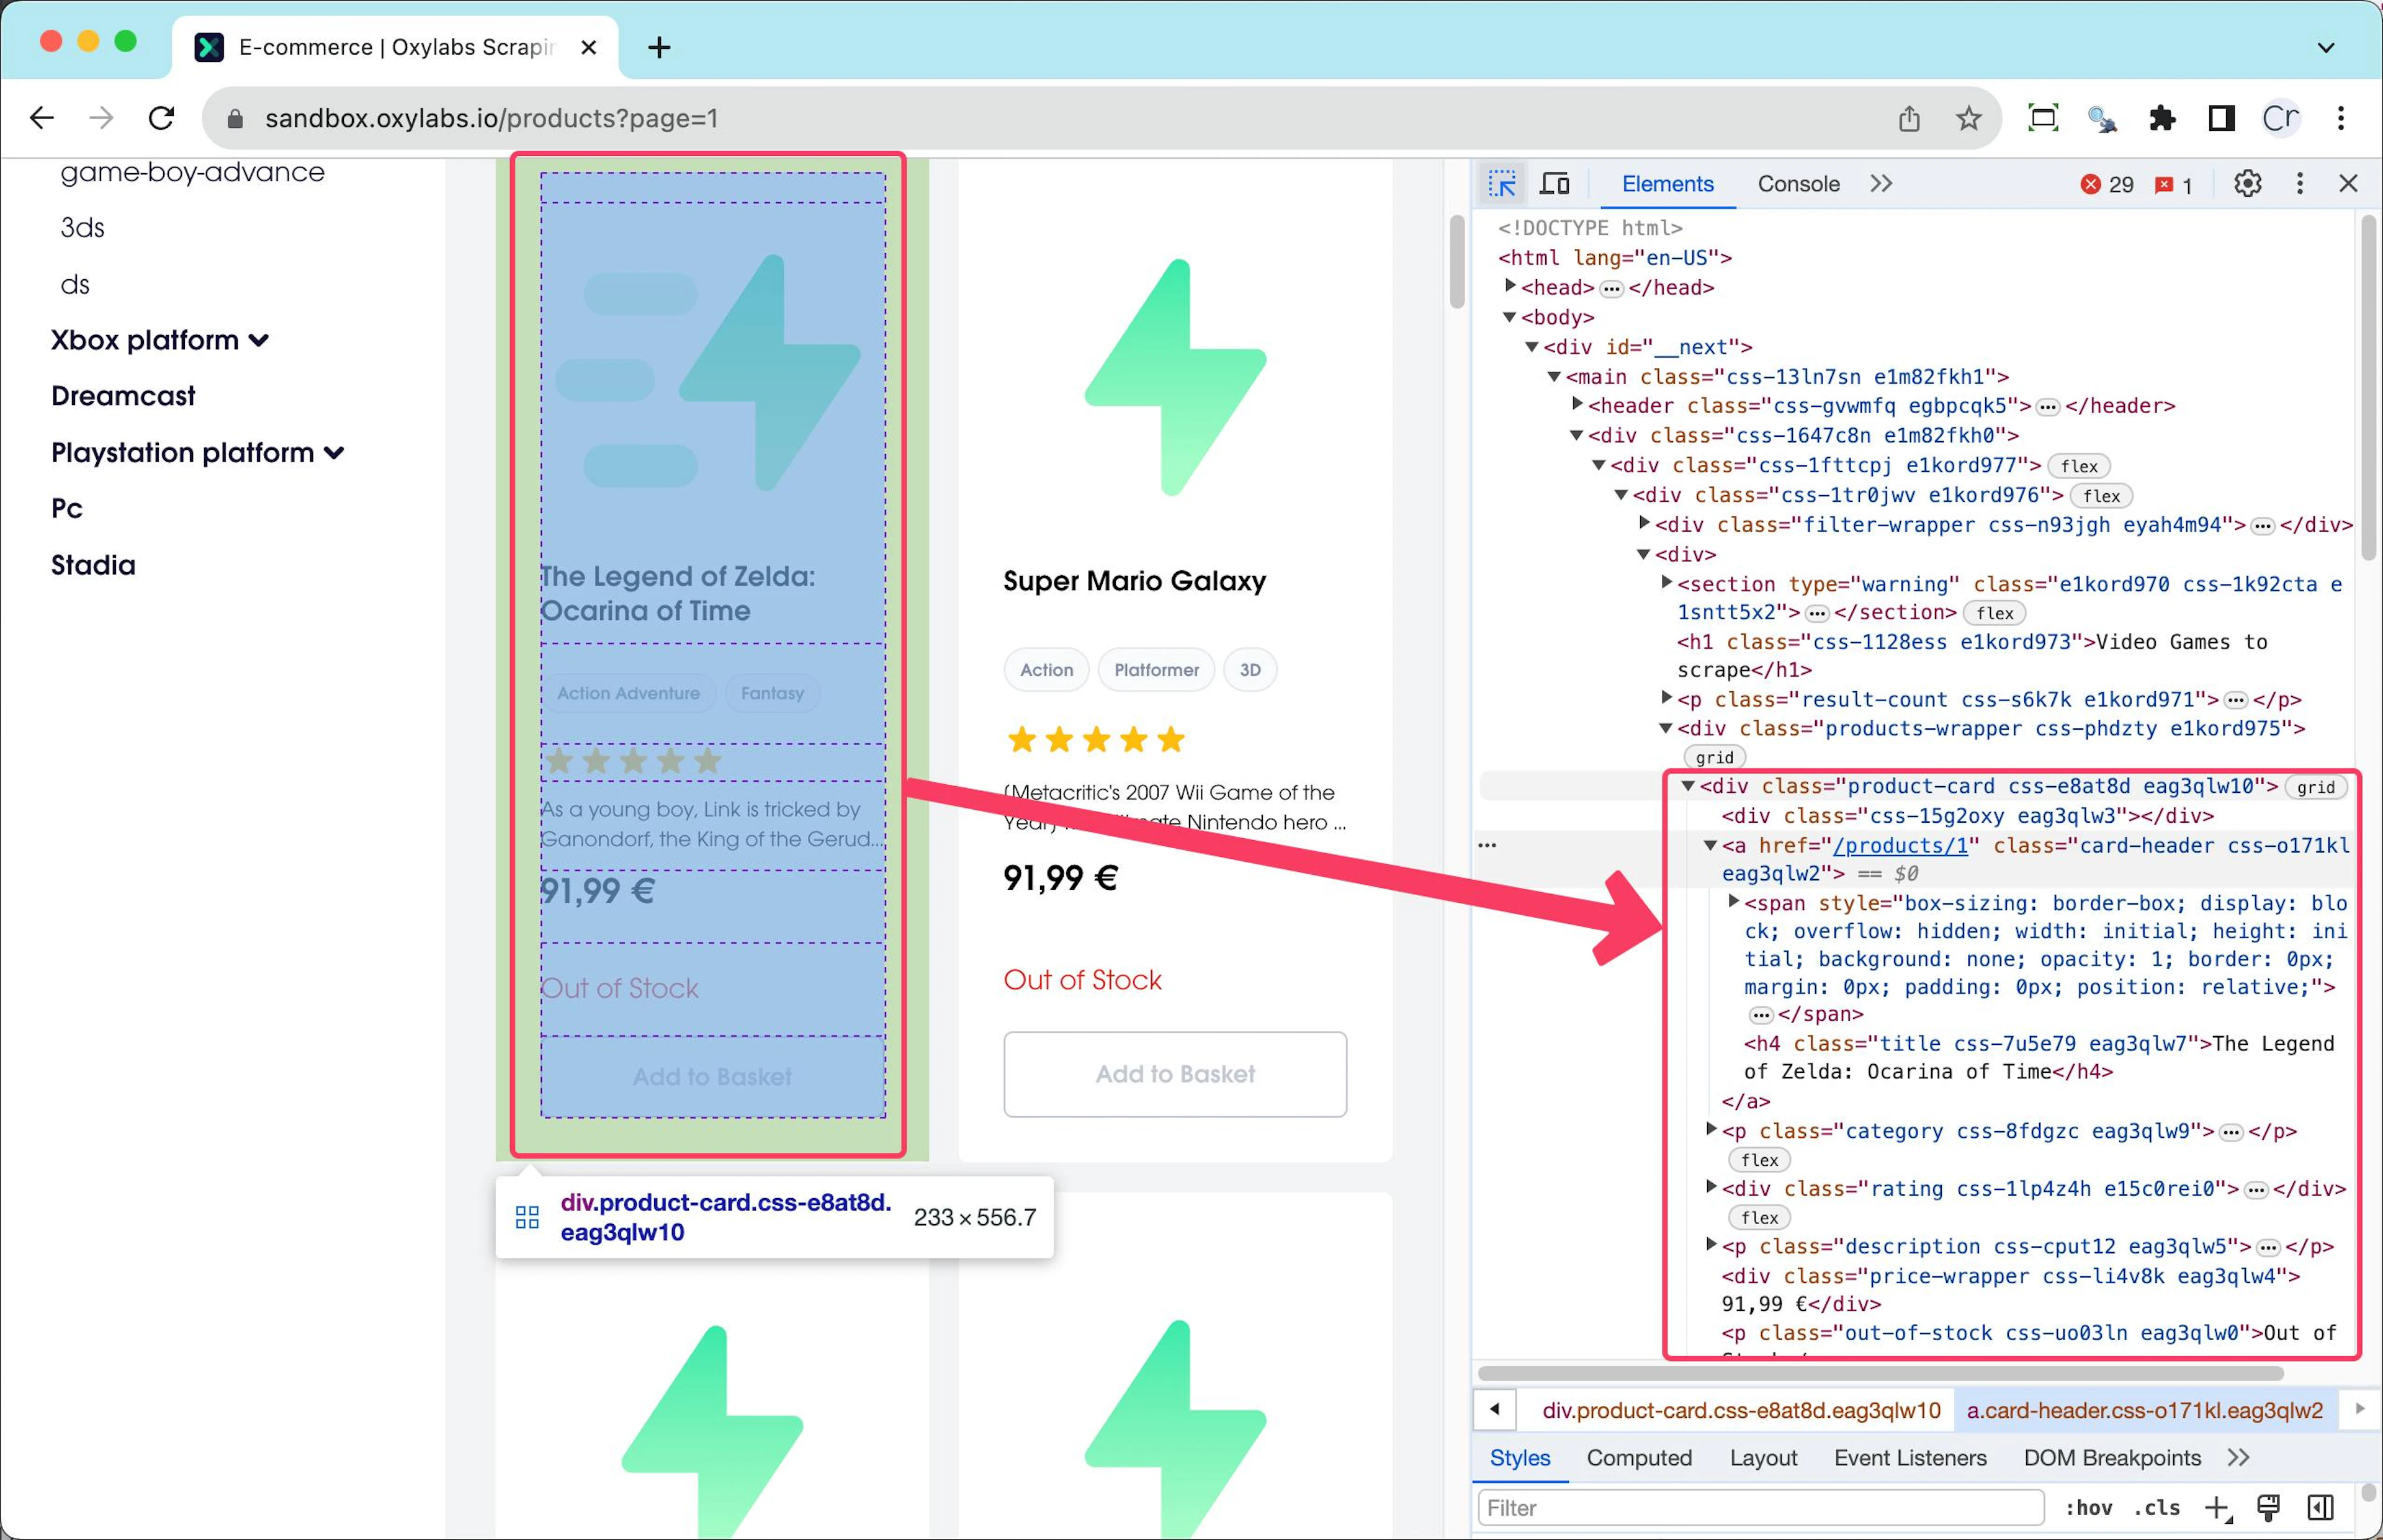Screen dimensions: 2383x1540
Task: Toggle the browser side panel
Action: click(2221, 118)
